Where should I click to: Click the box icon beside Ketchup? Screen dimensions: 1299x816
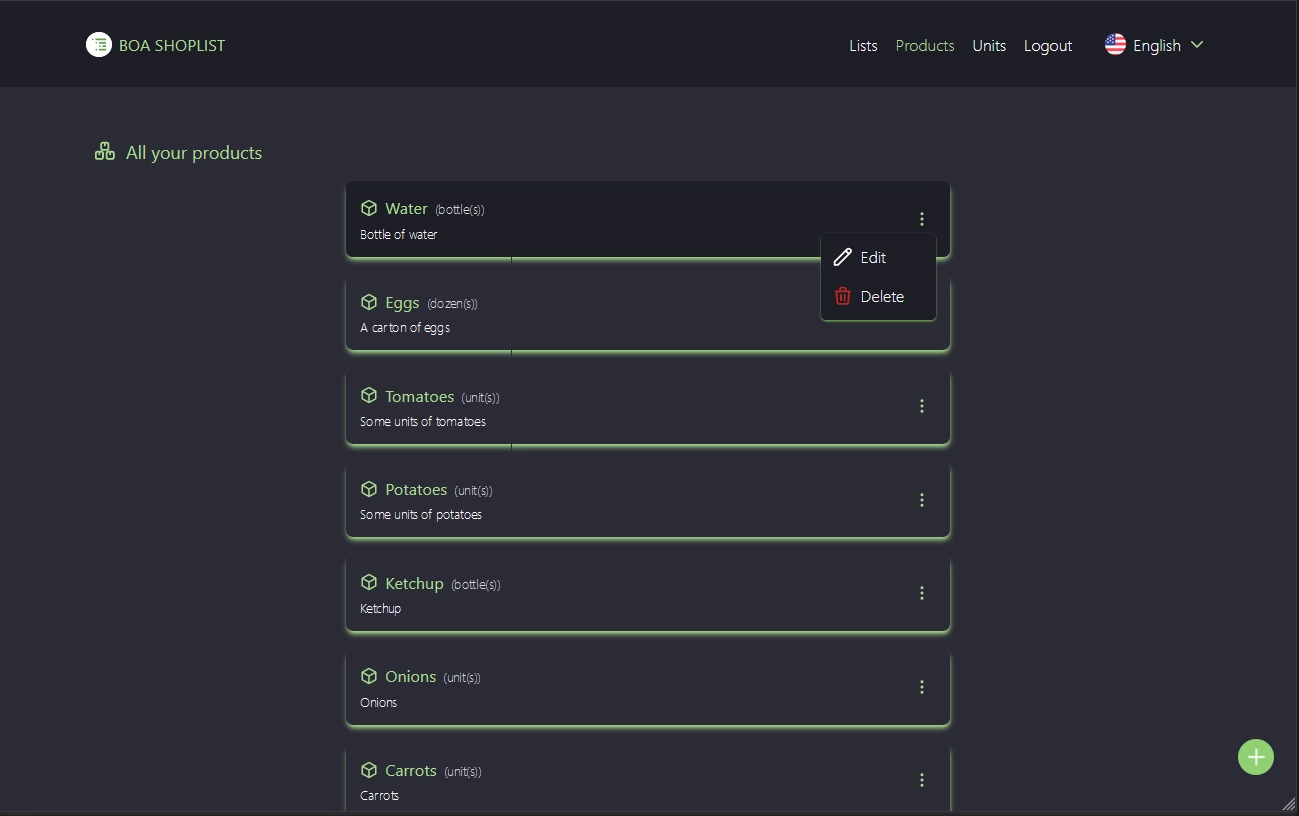point(369,583)
